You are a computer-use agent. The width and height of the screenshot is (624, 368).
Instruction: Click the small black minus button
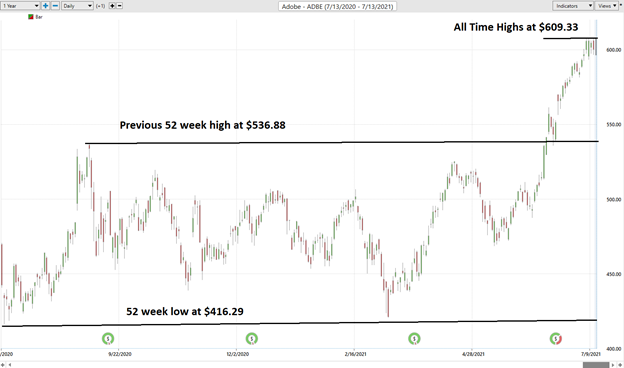[119, 6]
